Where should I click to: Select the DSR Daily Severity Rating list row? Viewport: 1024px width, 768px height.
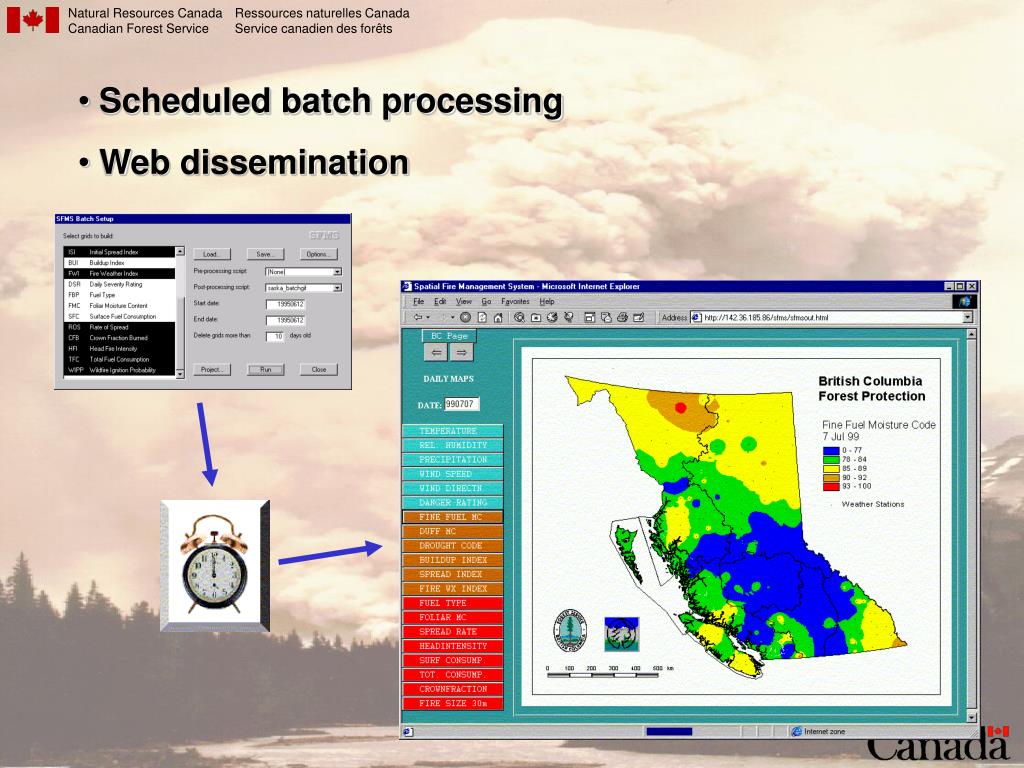(x=120, y=284)
